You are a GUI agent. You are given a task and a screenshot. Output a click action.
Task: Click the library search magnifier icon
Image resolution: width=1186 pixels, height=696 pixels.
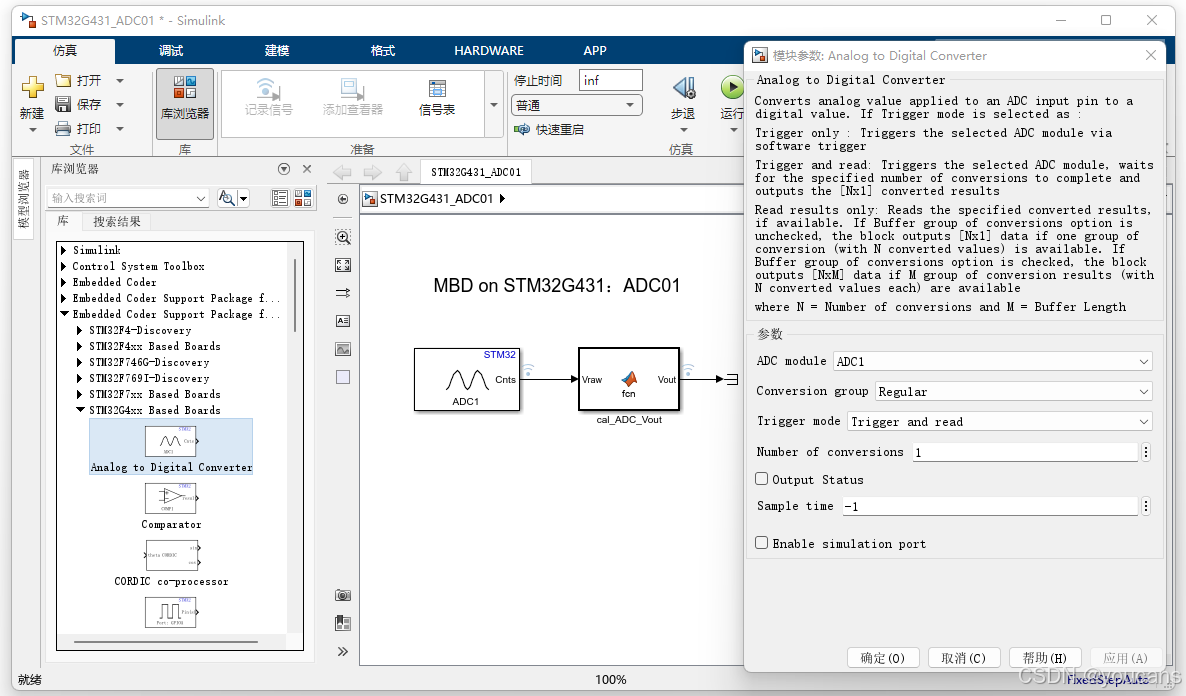(226, 198)
